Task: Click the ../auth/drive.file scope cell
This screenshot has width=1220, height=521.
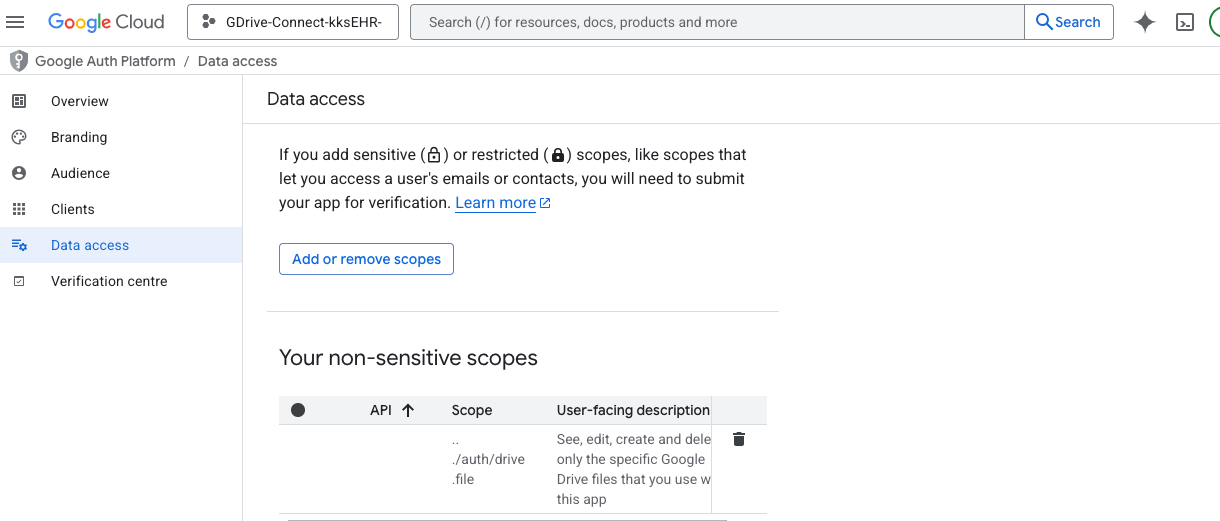Action: 488,459
